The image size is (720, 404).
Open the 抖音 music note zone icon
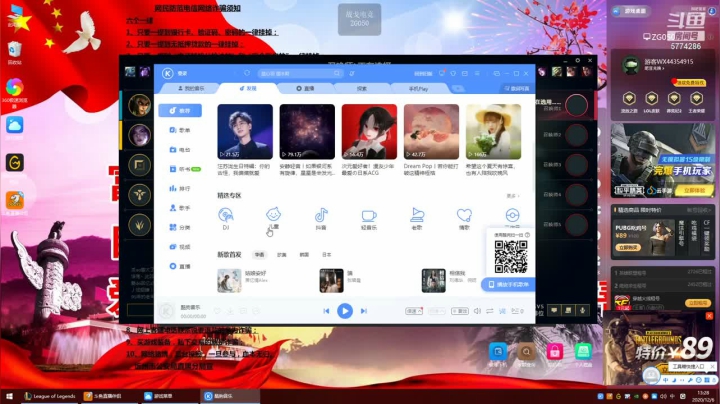click(x=321, y=215)
